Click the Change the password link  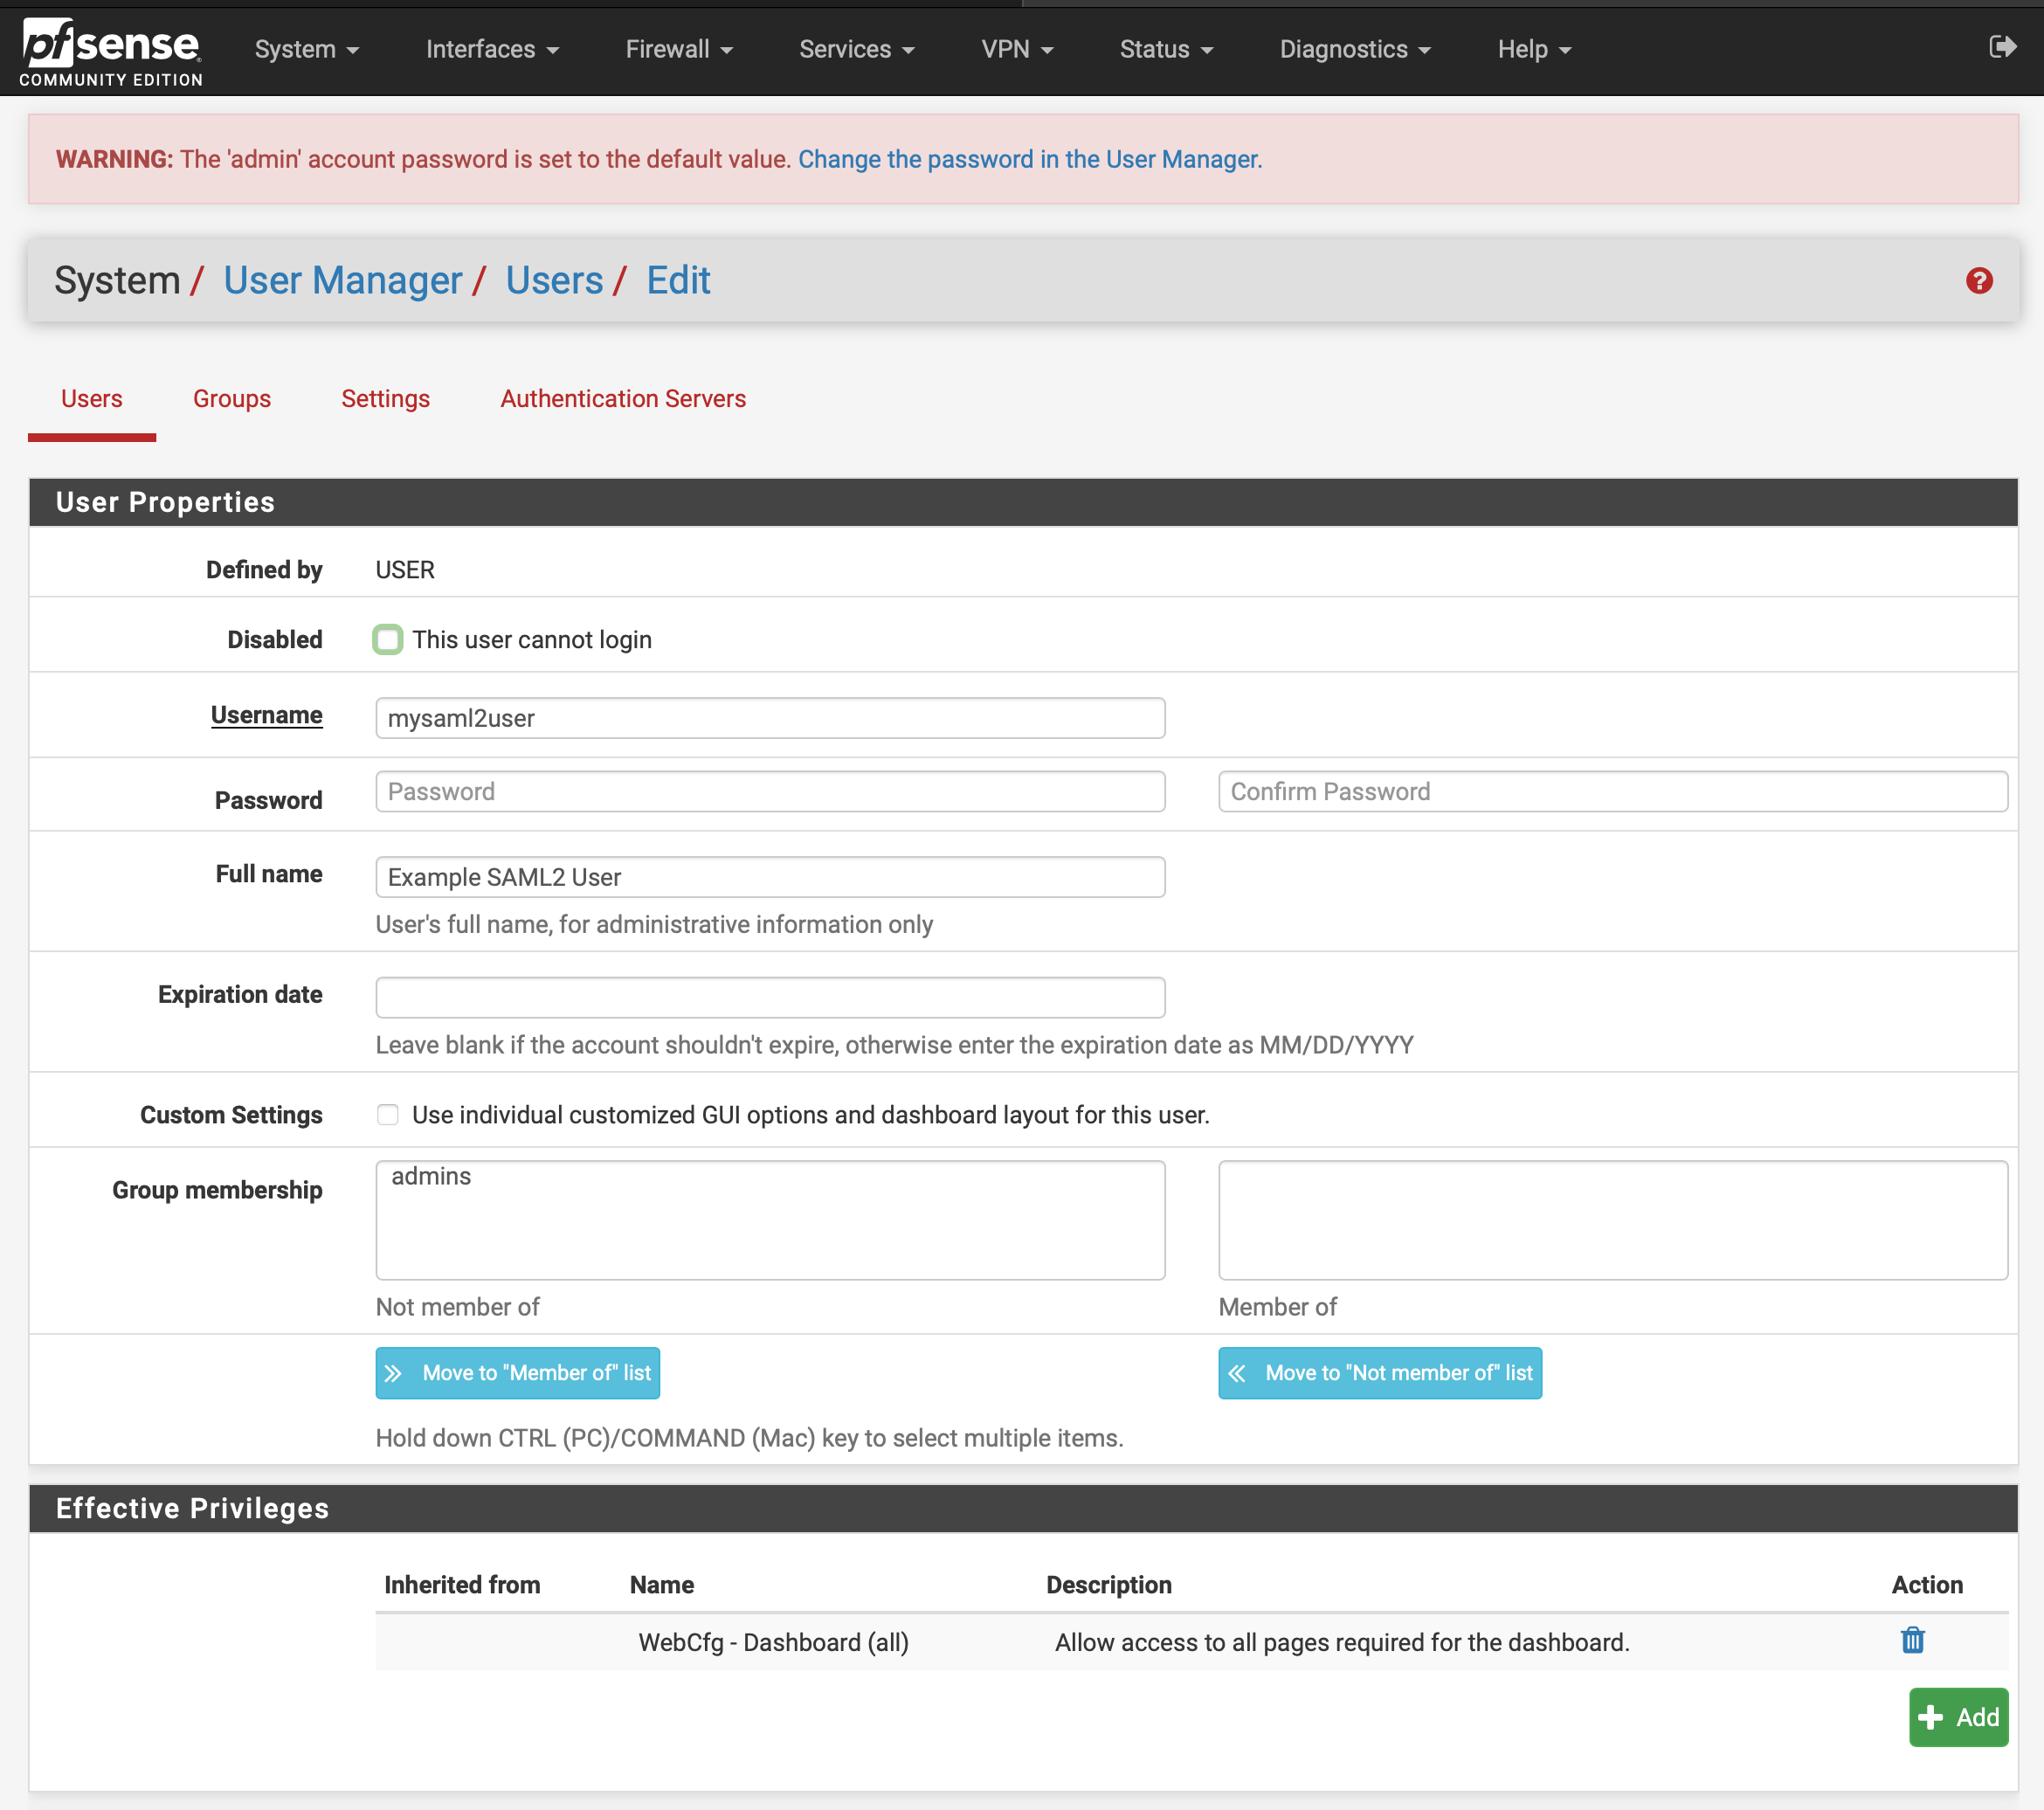[1029, 160]
